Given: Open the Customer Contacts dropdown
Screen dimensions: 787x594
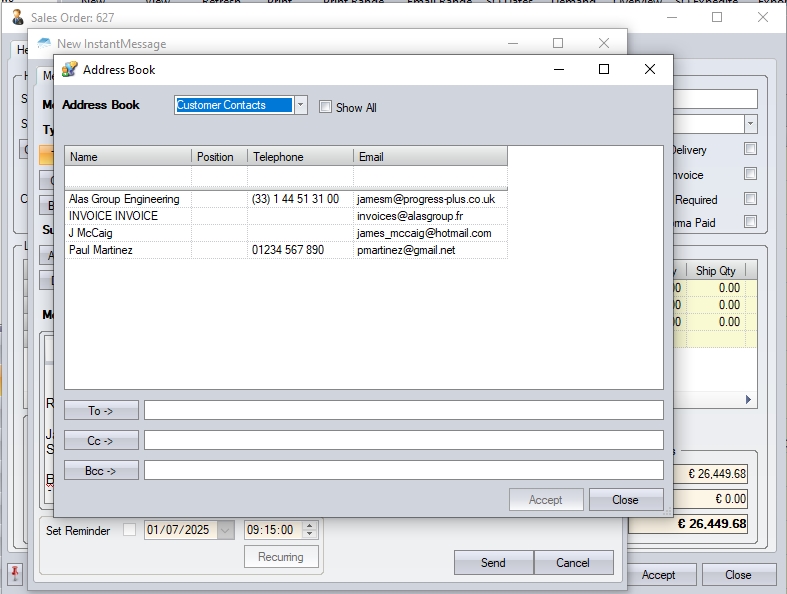Looking at the screenshot, I should [x=301, y=105].
